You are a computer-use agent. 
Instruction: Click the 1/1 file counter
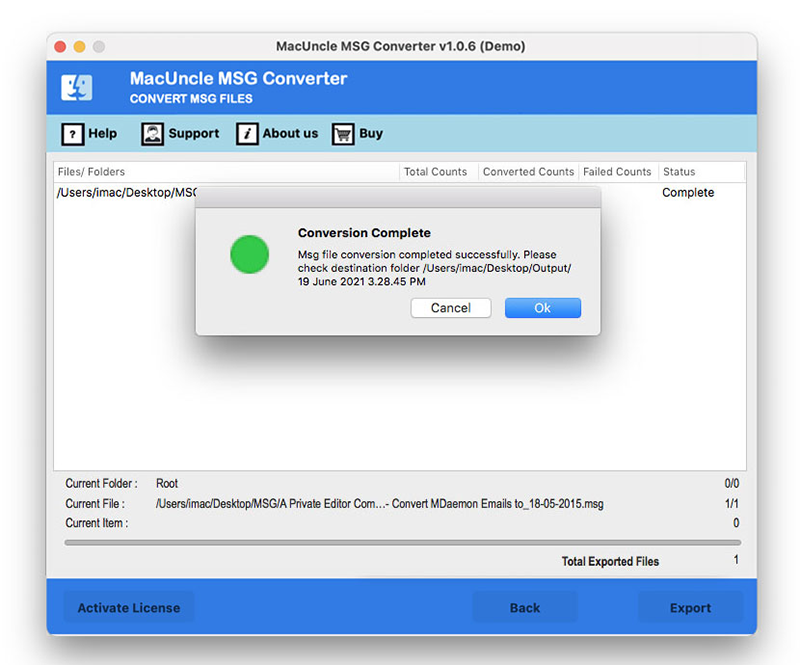click(732, 504)
